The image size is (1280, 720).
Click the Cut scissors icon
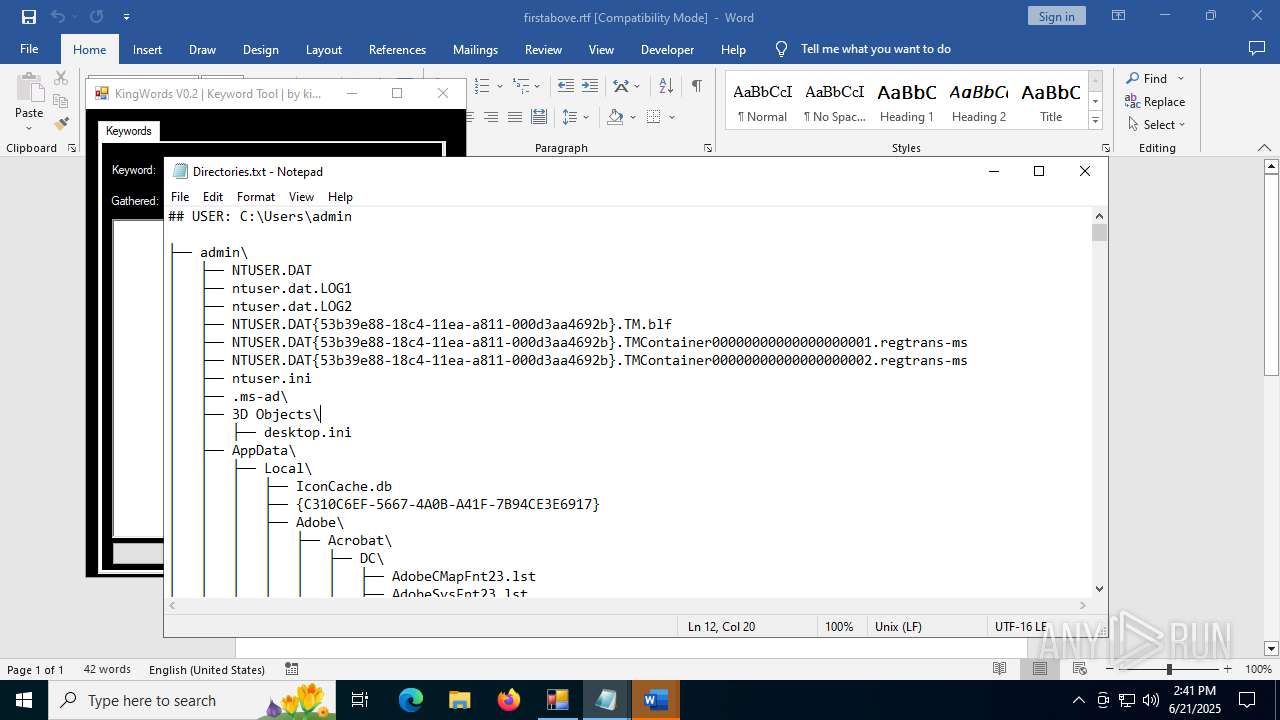[x=61, y=78]
